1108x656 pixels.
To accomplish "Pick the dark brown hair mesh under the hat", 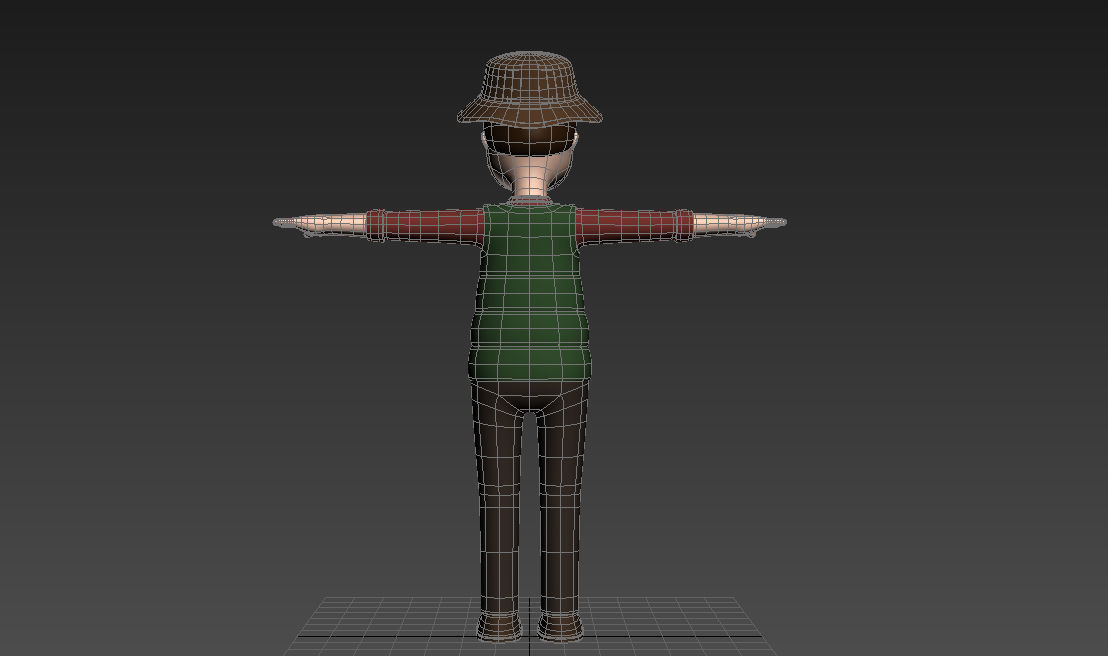I will tap(529, 139).
